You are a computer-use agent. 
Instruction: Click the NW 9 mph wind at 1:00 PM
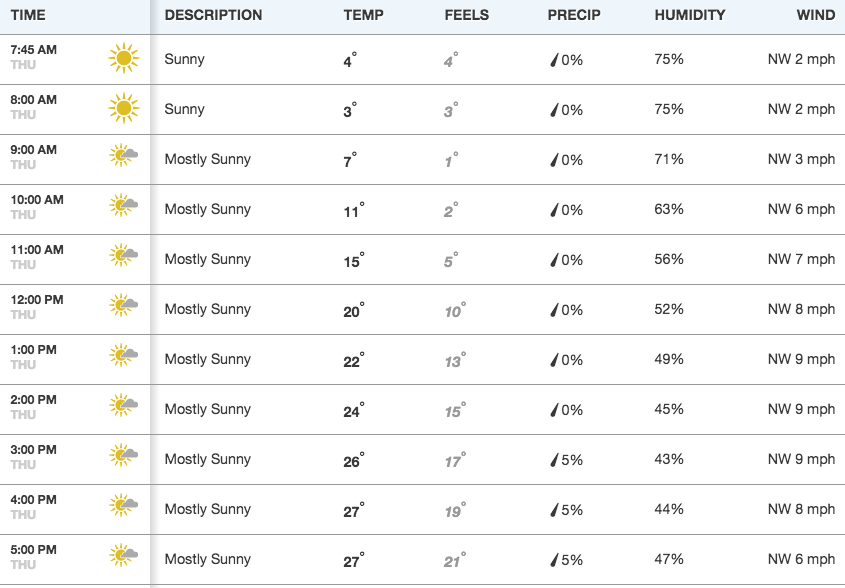(x=801, y=359)
